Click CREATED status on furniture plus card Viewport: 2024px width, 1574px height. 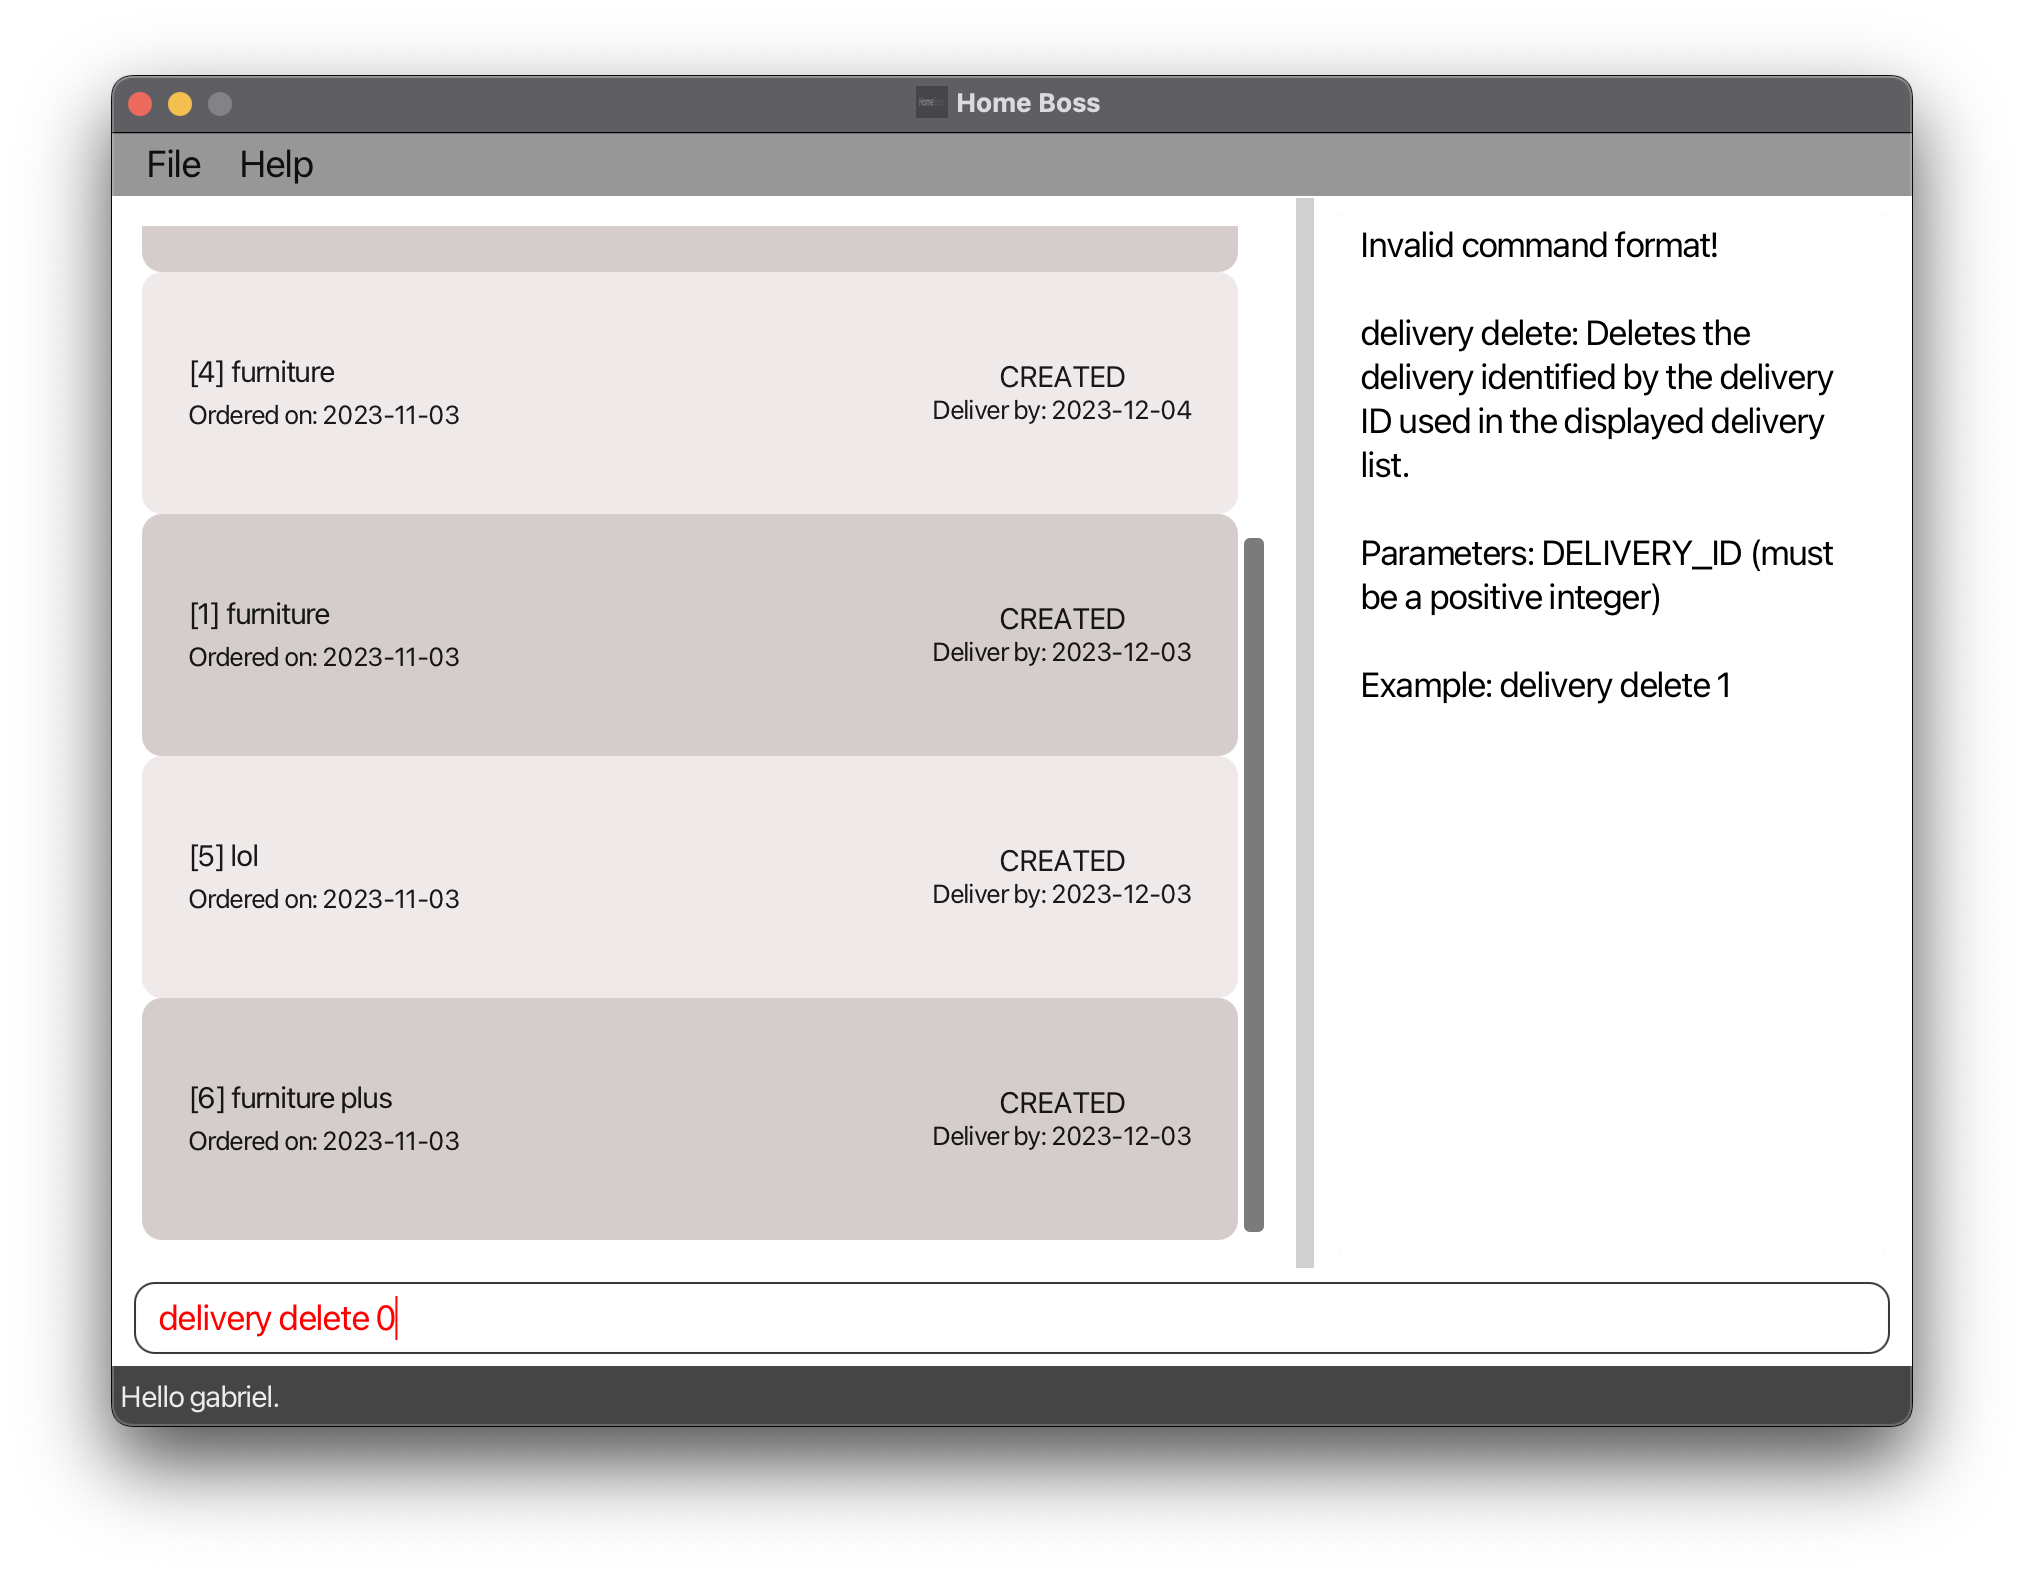coord(1062,1103)
